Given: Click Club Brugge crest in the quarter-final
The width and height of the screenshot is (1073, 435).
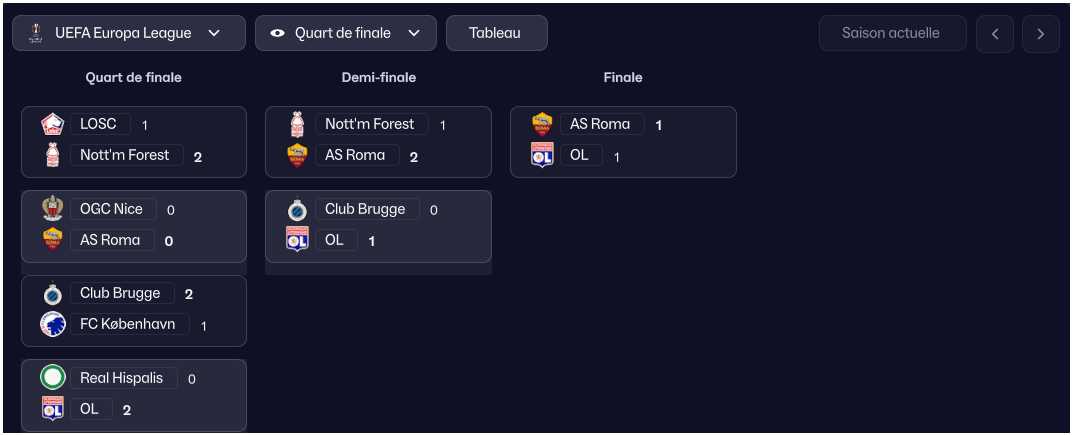Looking at the screenshot, I should click(x=52, y=294).
